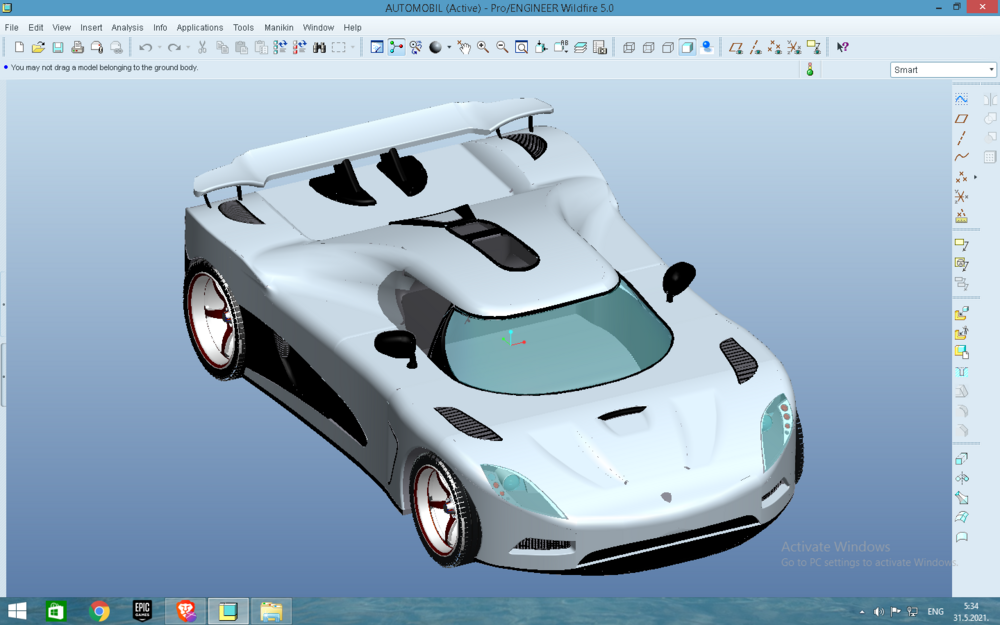Image resolution: width=1000 pixels, height=625 pixels.
Task: Expand the datum point flyout arrow
Action: (x=975, y=177)
